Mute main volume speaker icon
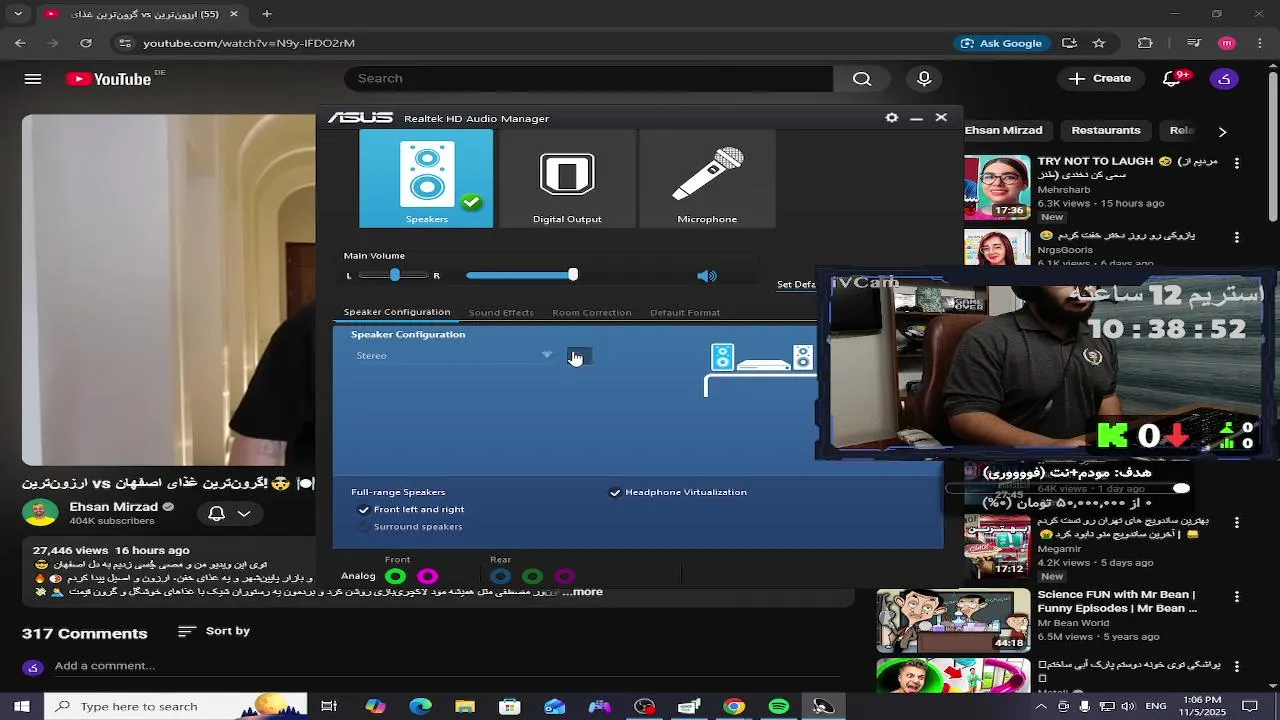This screenshot has height=720, width=1280. 707,276
